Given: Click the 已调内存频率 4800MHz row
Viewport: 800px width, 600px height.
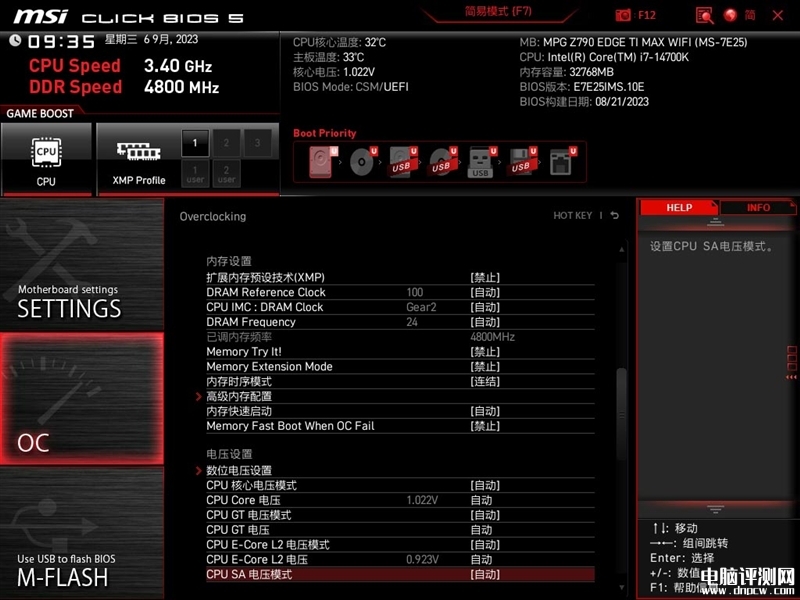Looking at the screenshot, I should [400, 337].
